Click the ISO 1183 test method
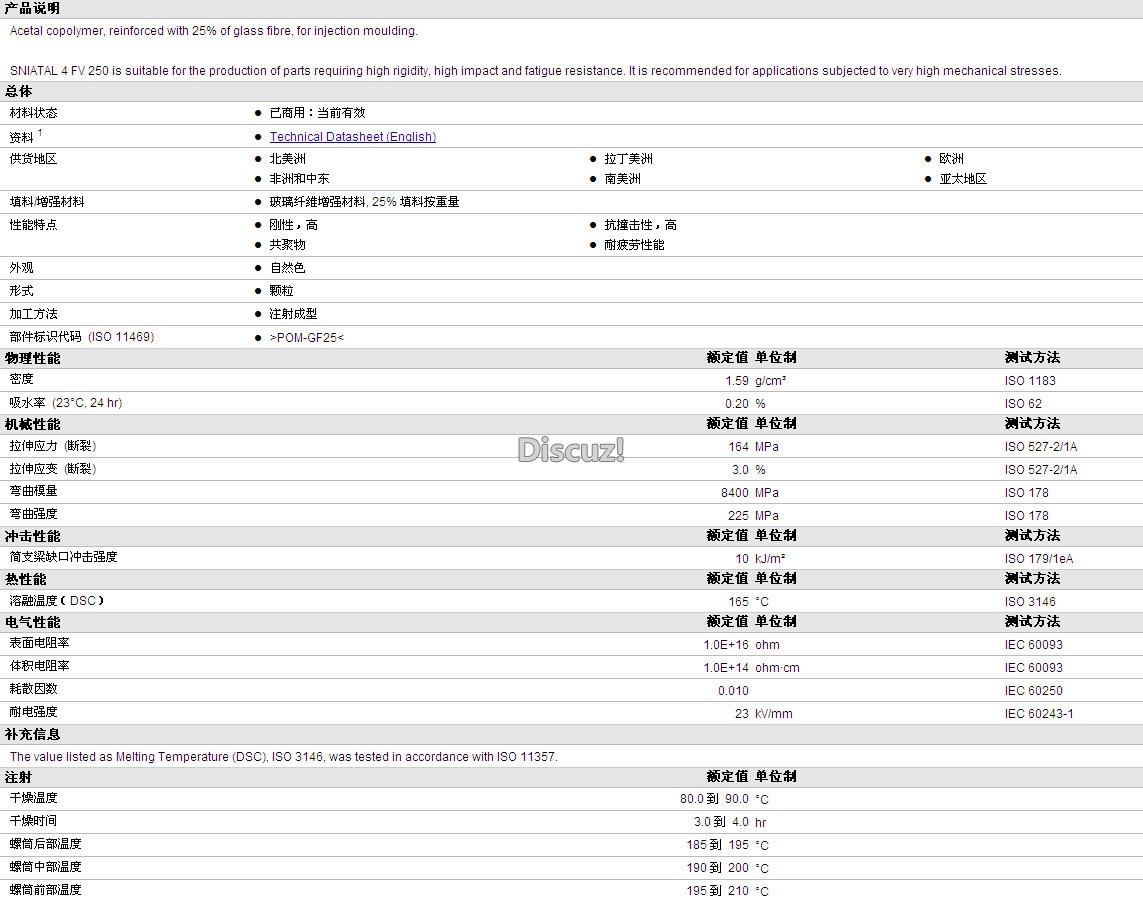 coord(1030,381)
